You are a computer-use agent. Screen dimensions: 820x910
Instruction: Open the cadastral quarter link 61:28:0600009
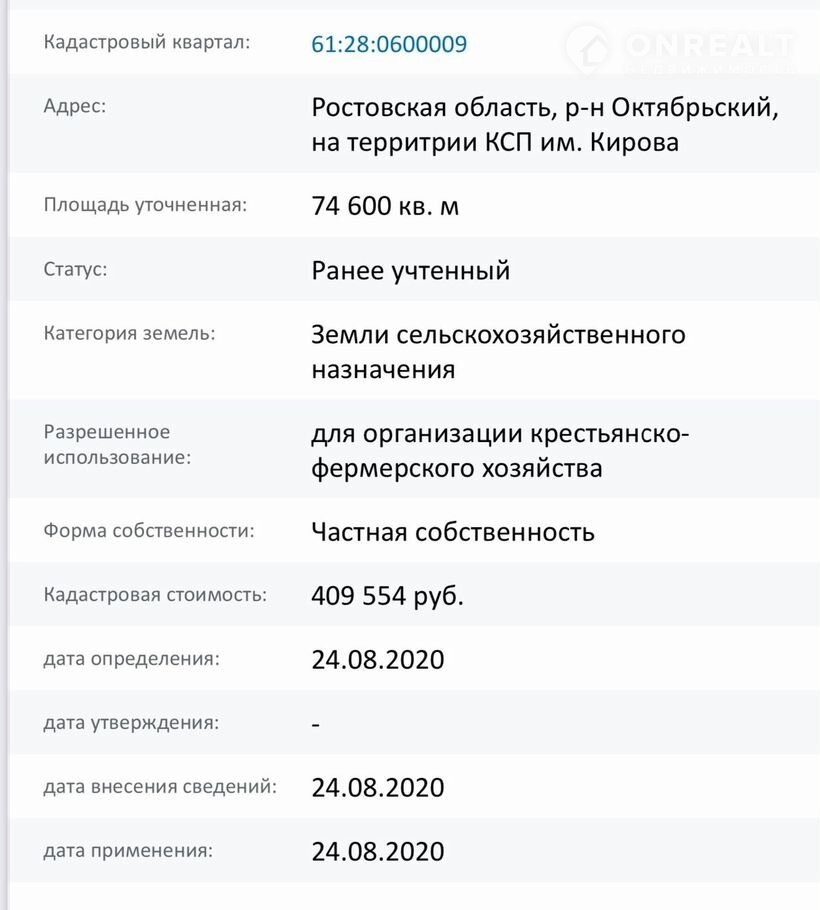point(389,44)
